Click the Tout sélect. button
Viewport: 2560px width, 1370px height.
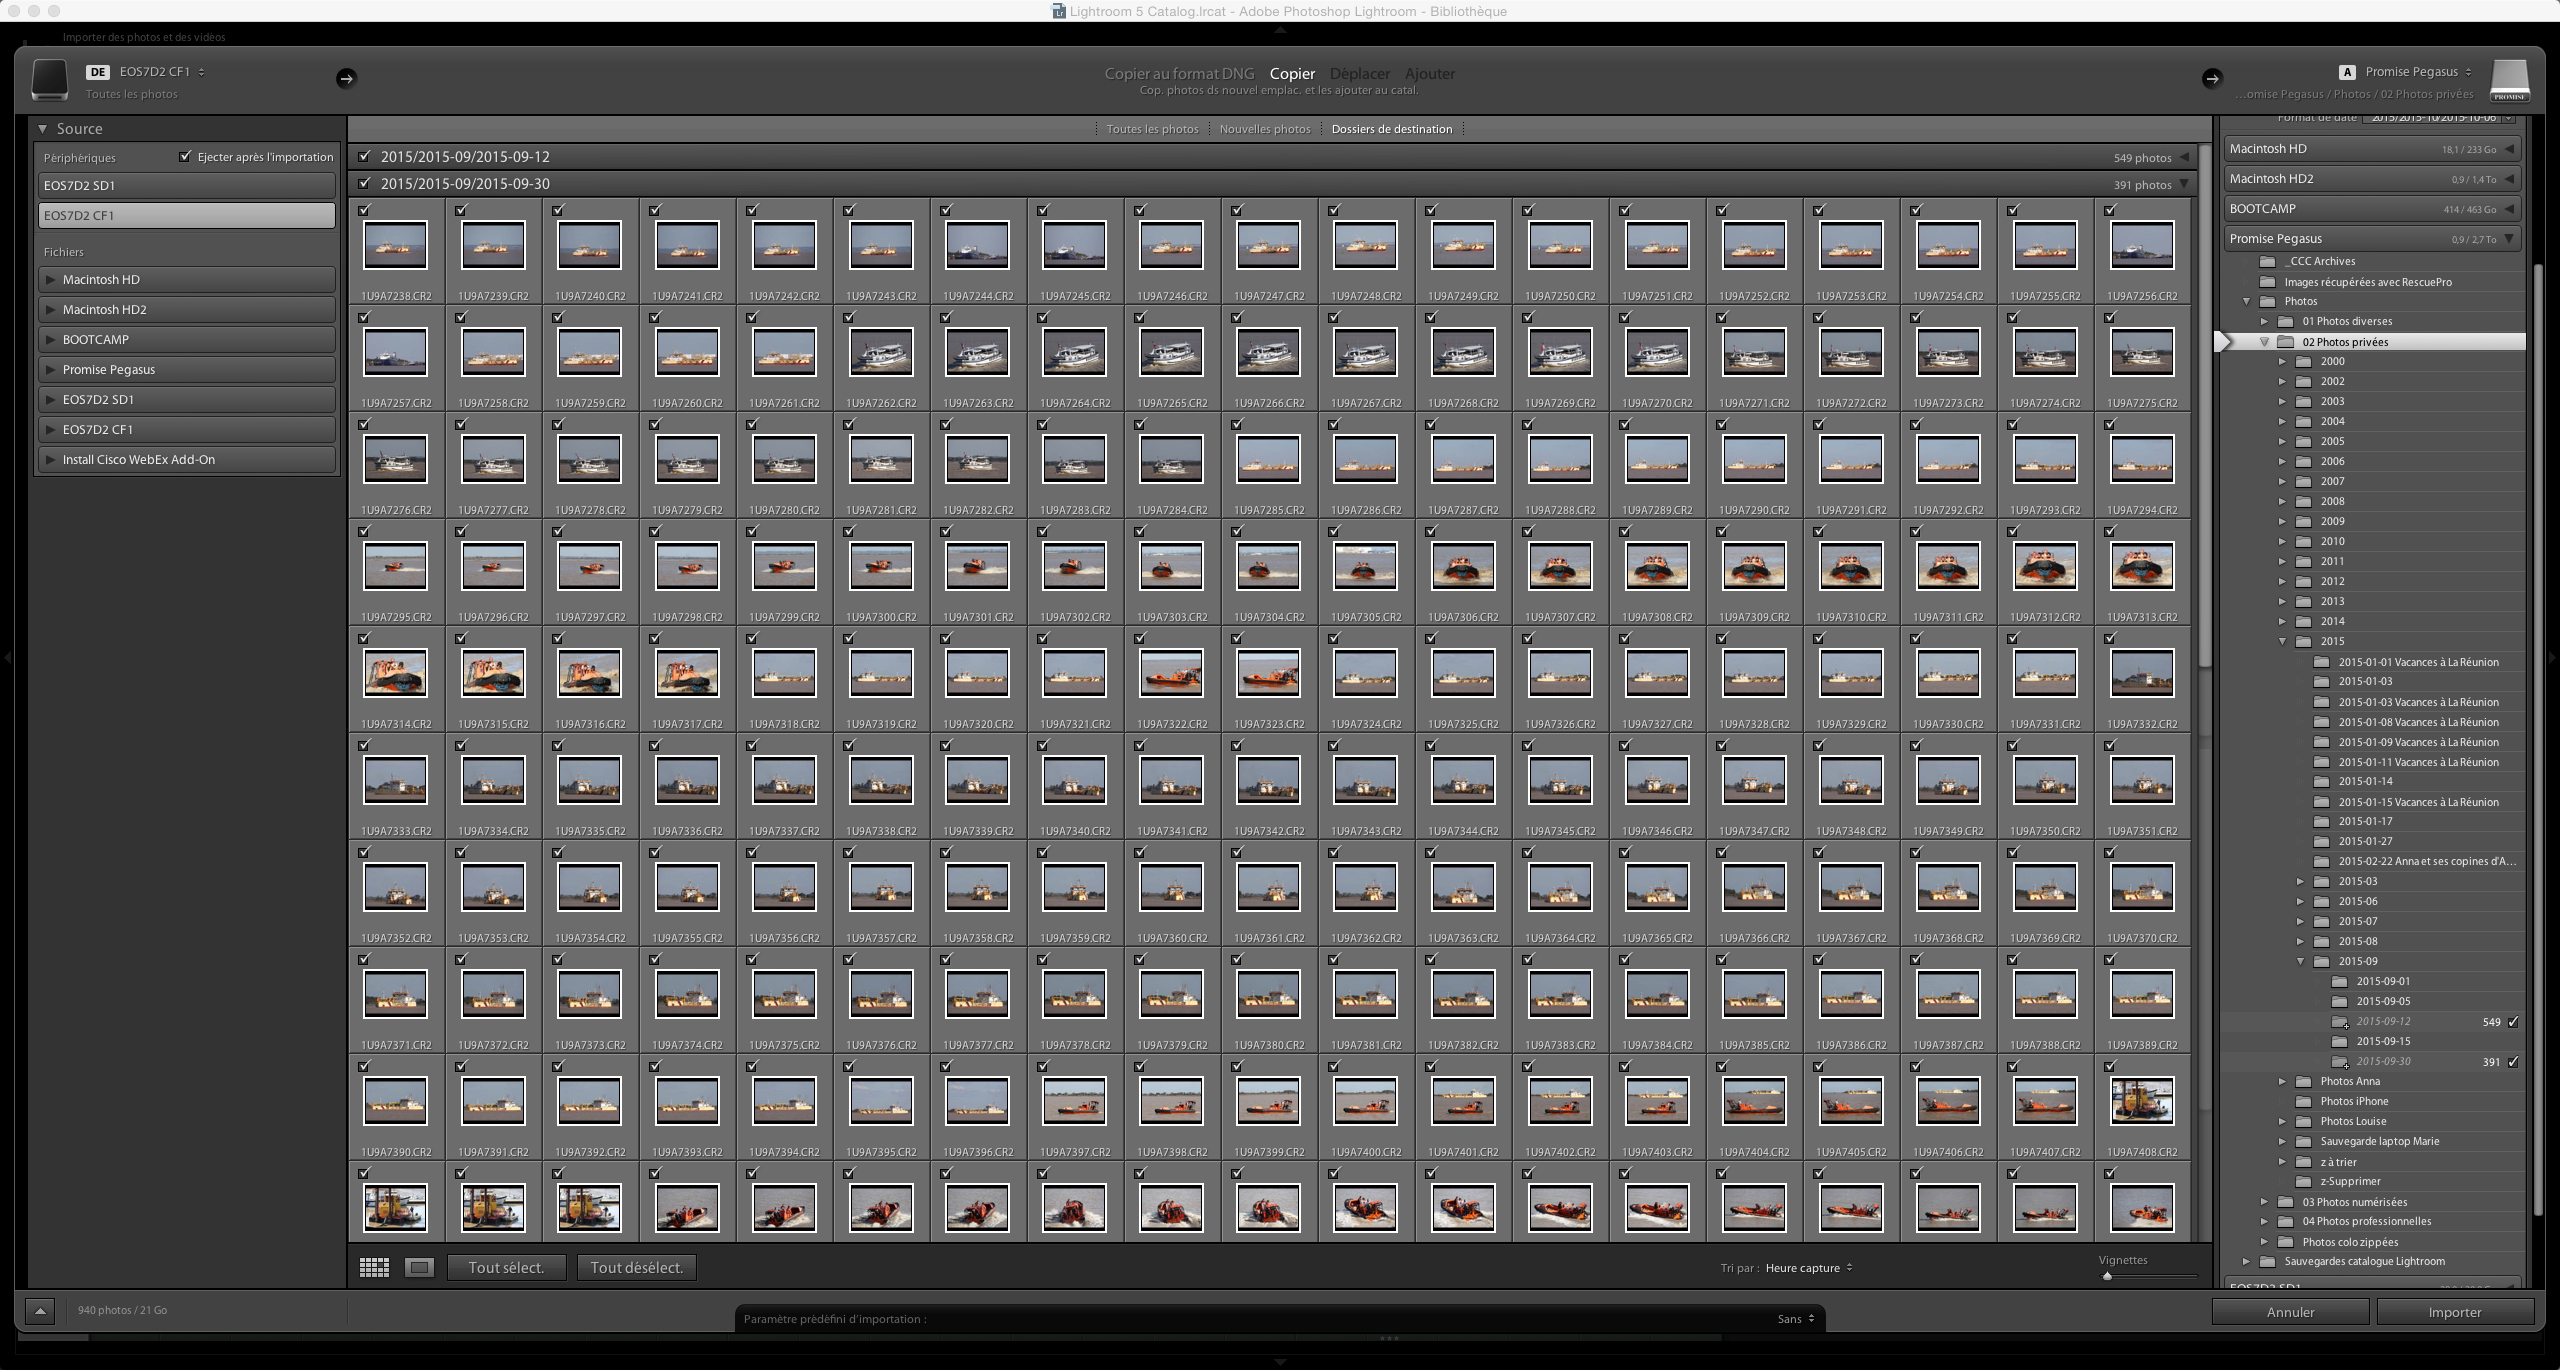pos(506,1268)
